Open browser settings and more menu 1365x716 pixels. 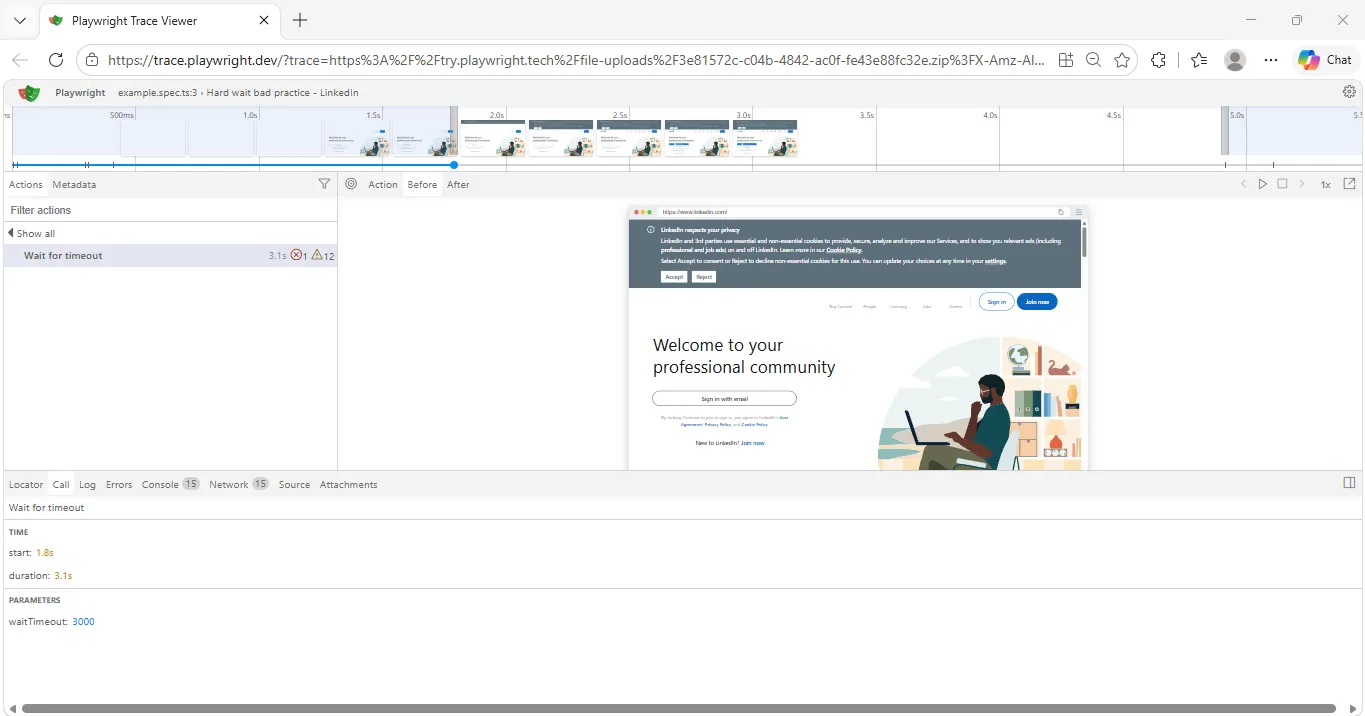pos(1271,60)
